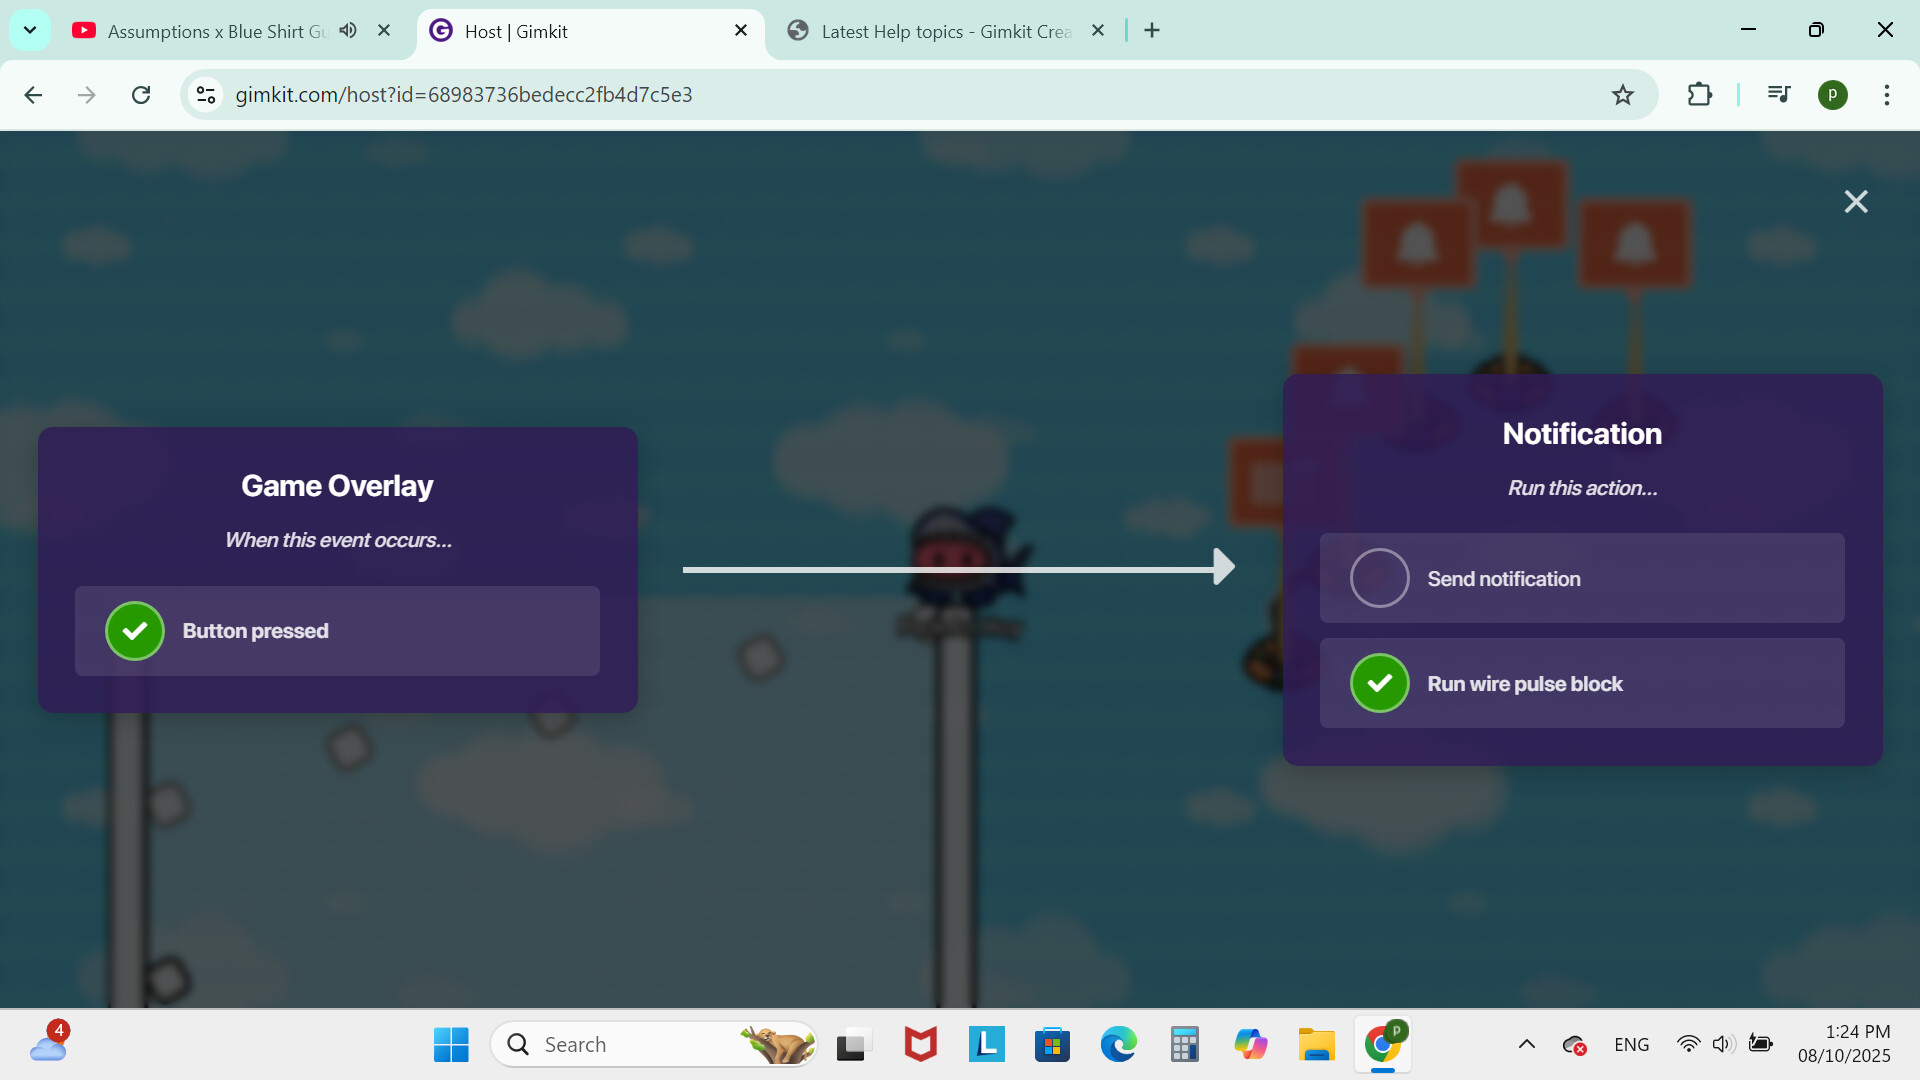Expand the tab search dropdown arrow

coord(30,30)
